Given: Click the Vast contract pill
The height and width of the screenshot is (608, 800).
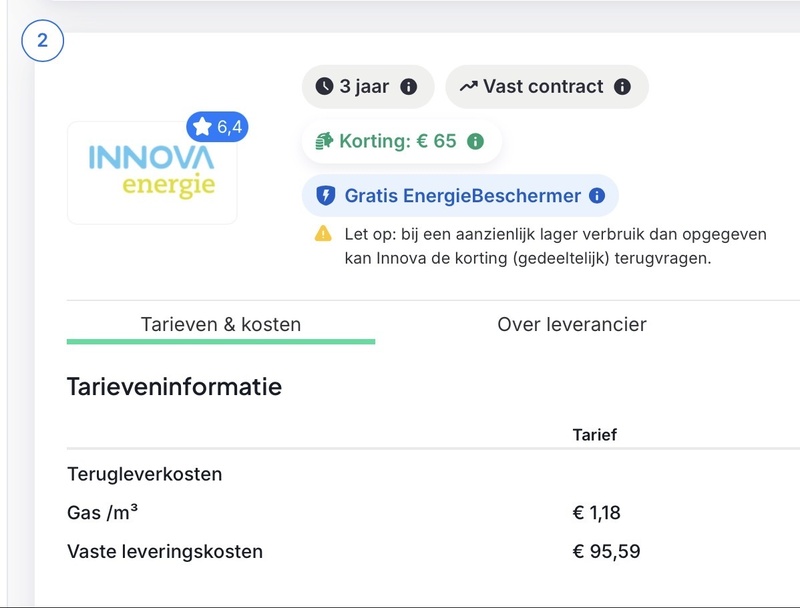Looking at the screenshot, I should (546, 87).
